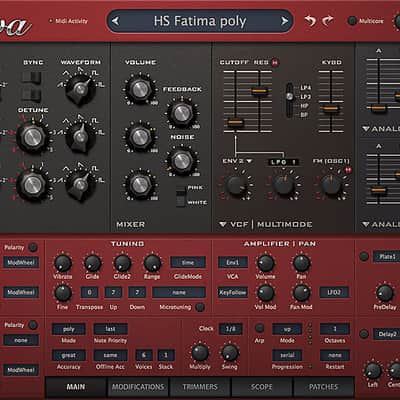Load the previous patch with left arrow

115,21
